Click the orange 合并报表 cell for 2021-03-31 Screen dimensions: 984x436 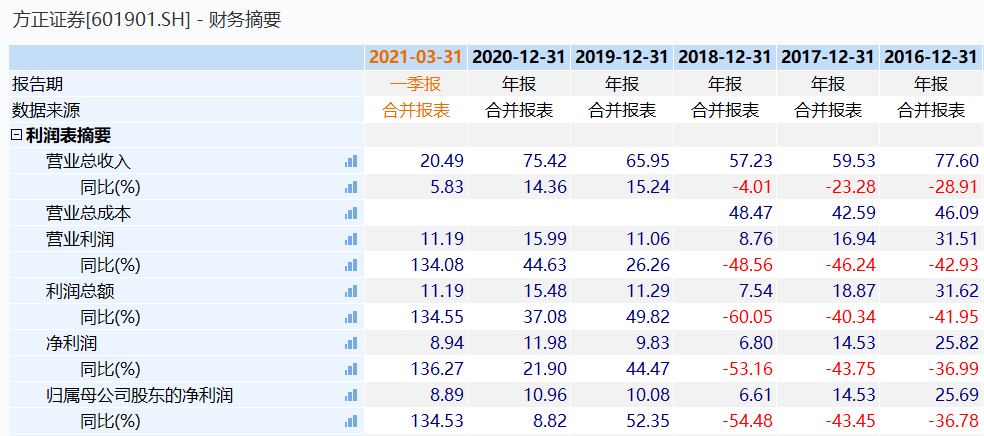tap(416, 110)
